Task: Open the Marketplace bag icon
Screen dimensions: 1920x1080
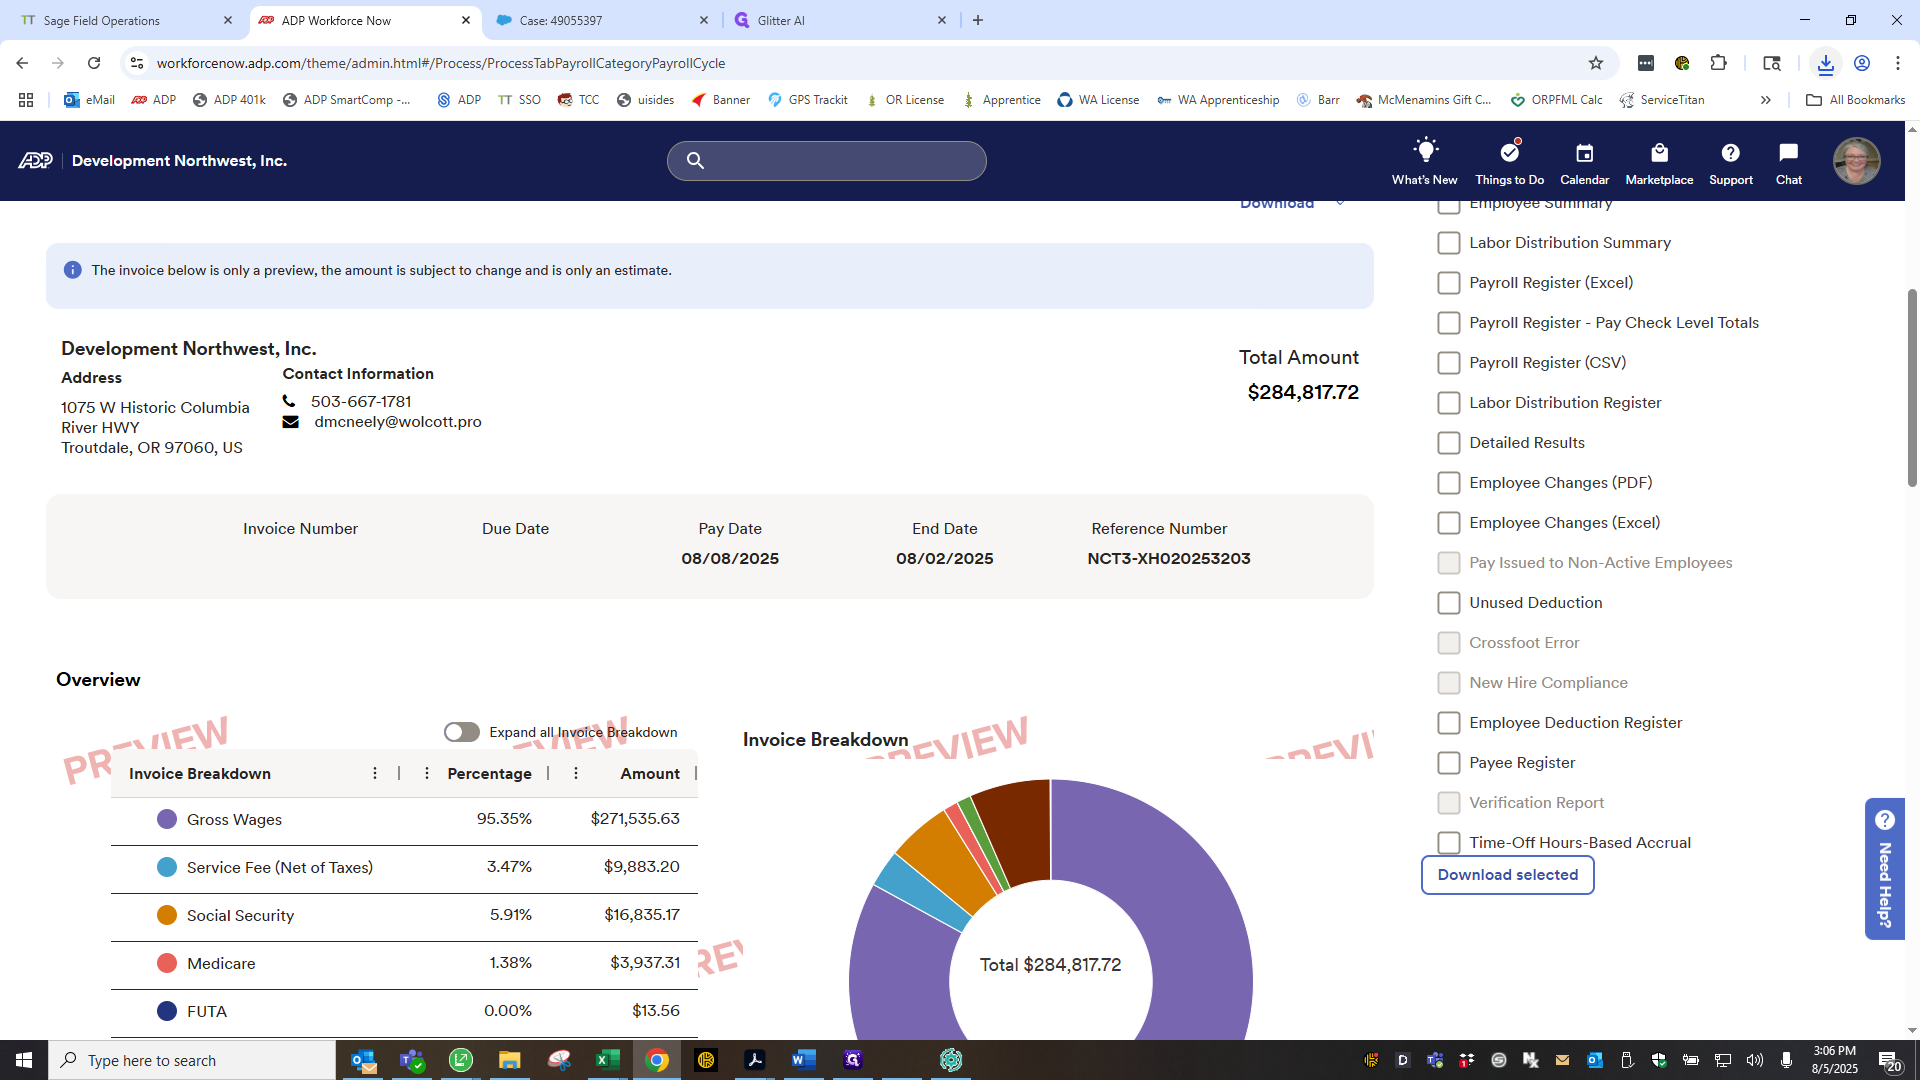Action: click(x=1659, y=153)
